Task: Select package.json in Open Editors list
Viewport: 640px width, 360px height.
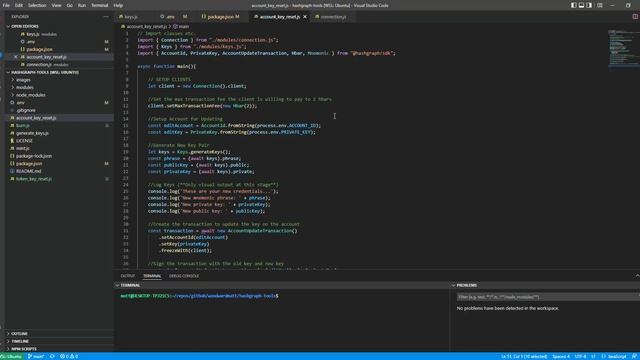Action: [x=40, y=49]
